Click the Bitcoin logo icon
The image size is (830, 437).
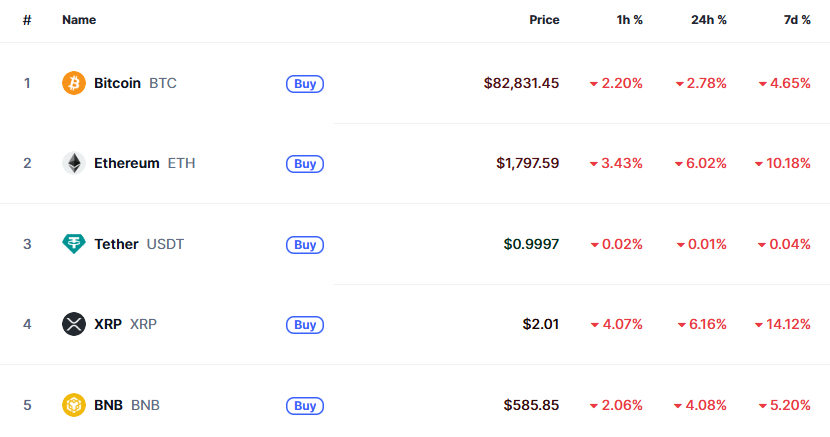tap(74, 83)
